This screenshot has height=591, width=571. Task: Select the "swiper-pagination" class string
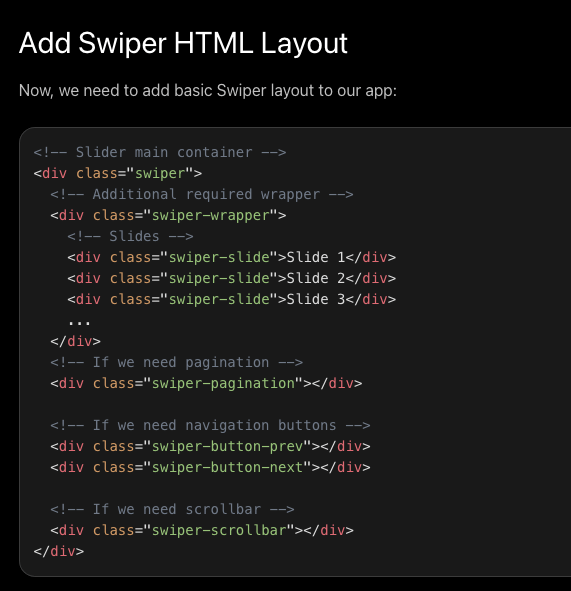223,383
